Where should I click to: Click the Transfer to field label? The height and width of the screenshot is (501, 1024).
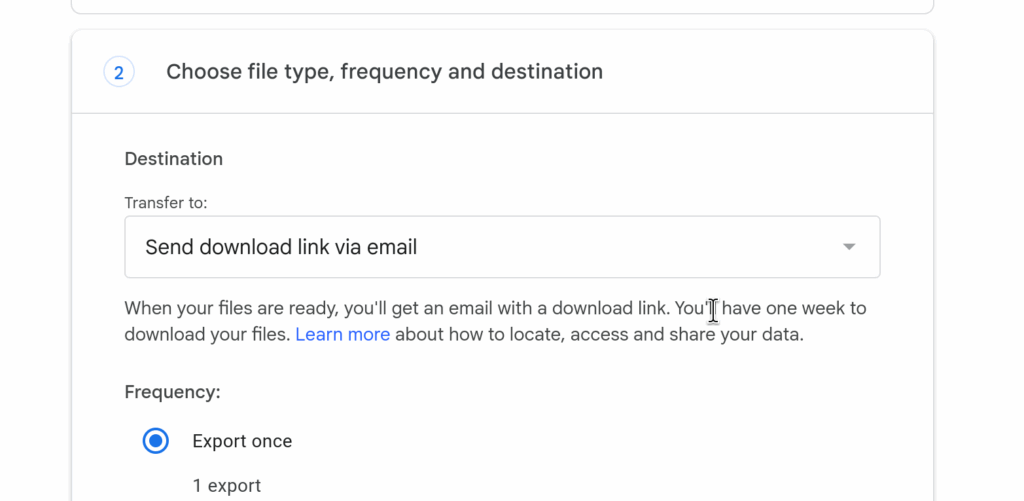tap(166, 203)
